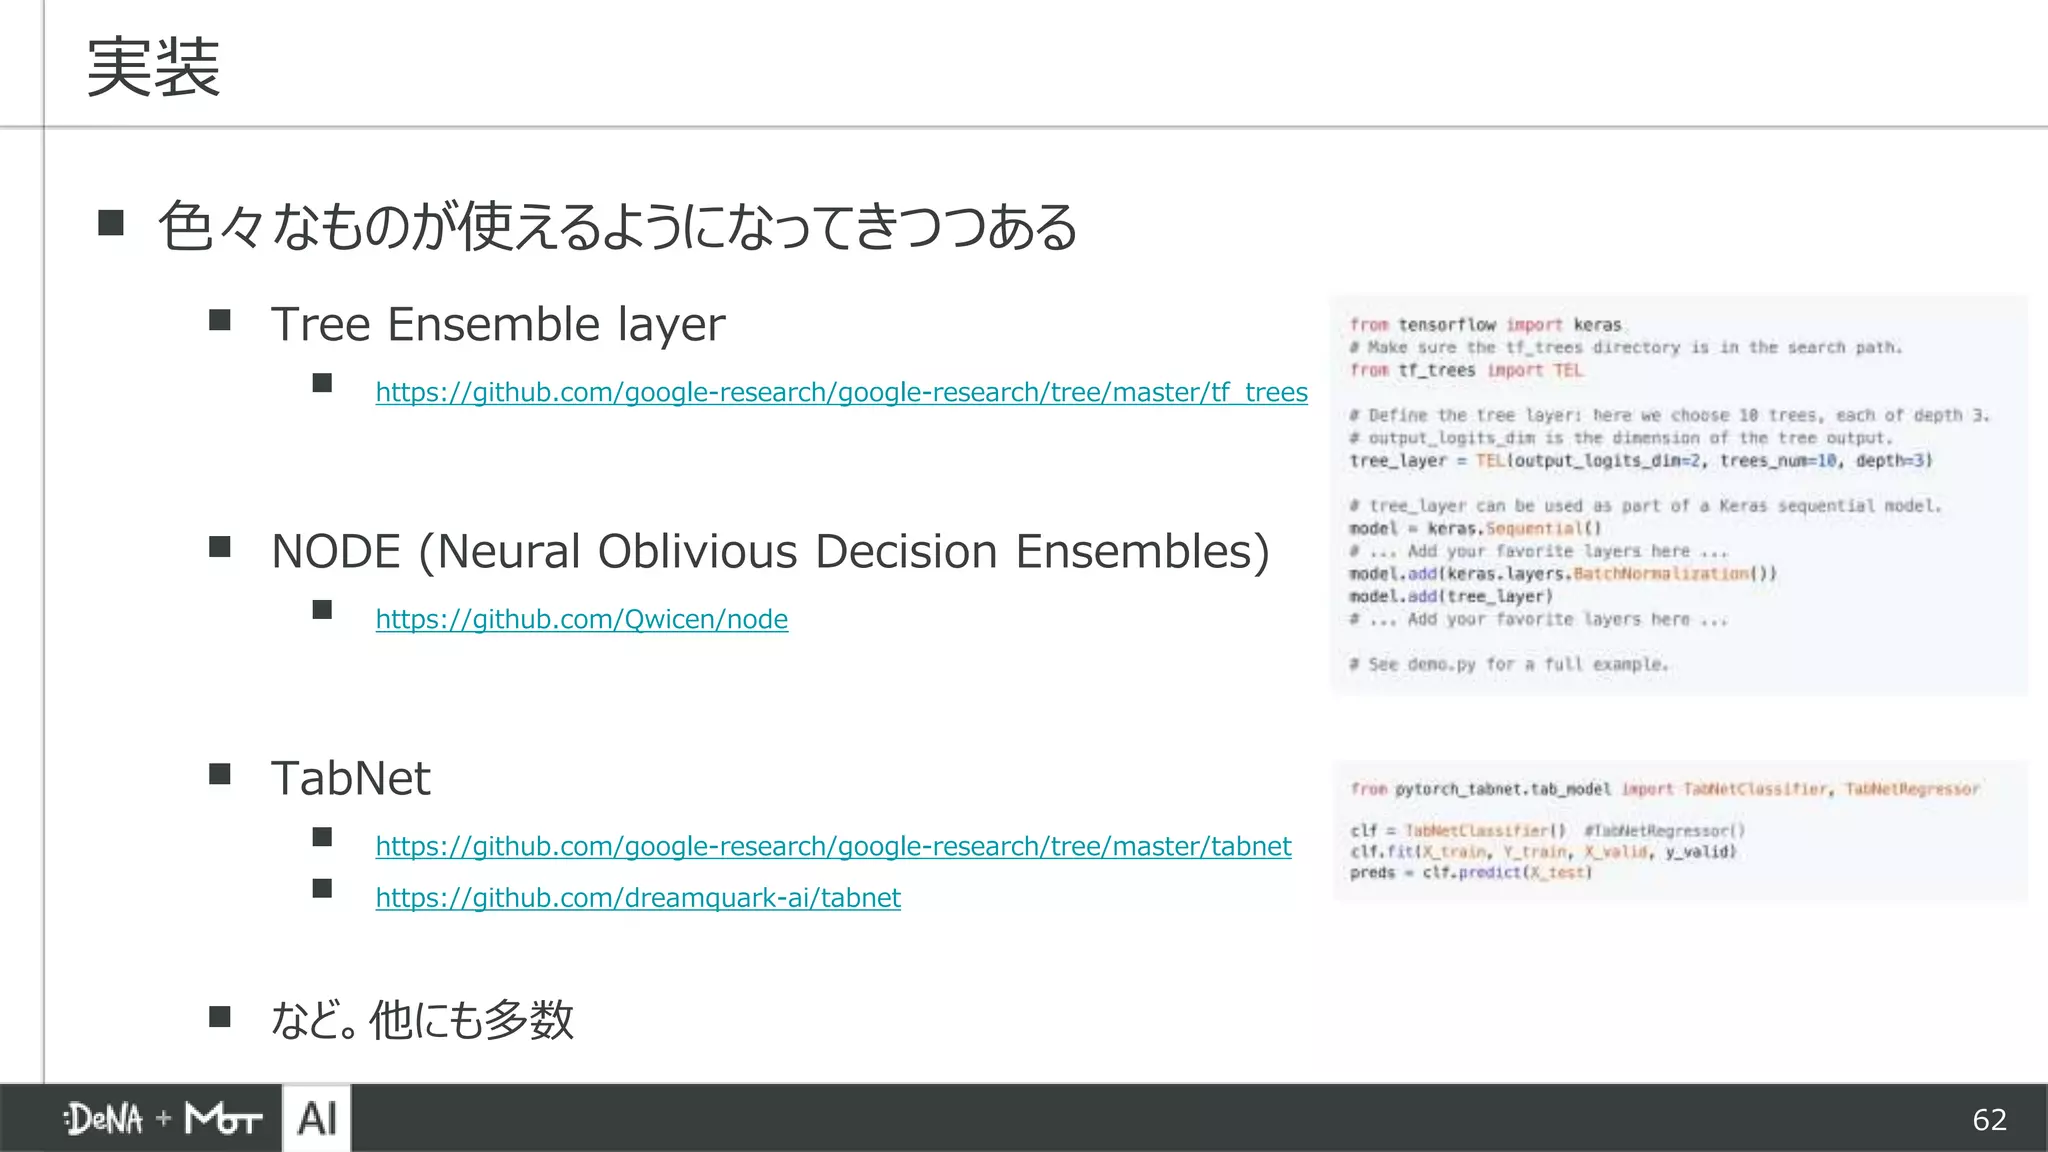Click 'model.add(tree_layer)' code line
2048x1152 pixels.
[1451, 597]
